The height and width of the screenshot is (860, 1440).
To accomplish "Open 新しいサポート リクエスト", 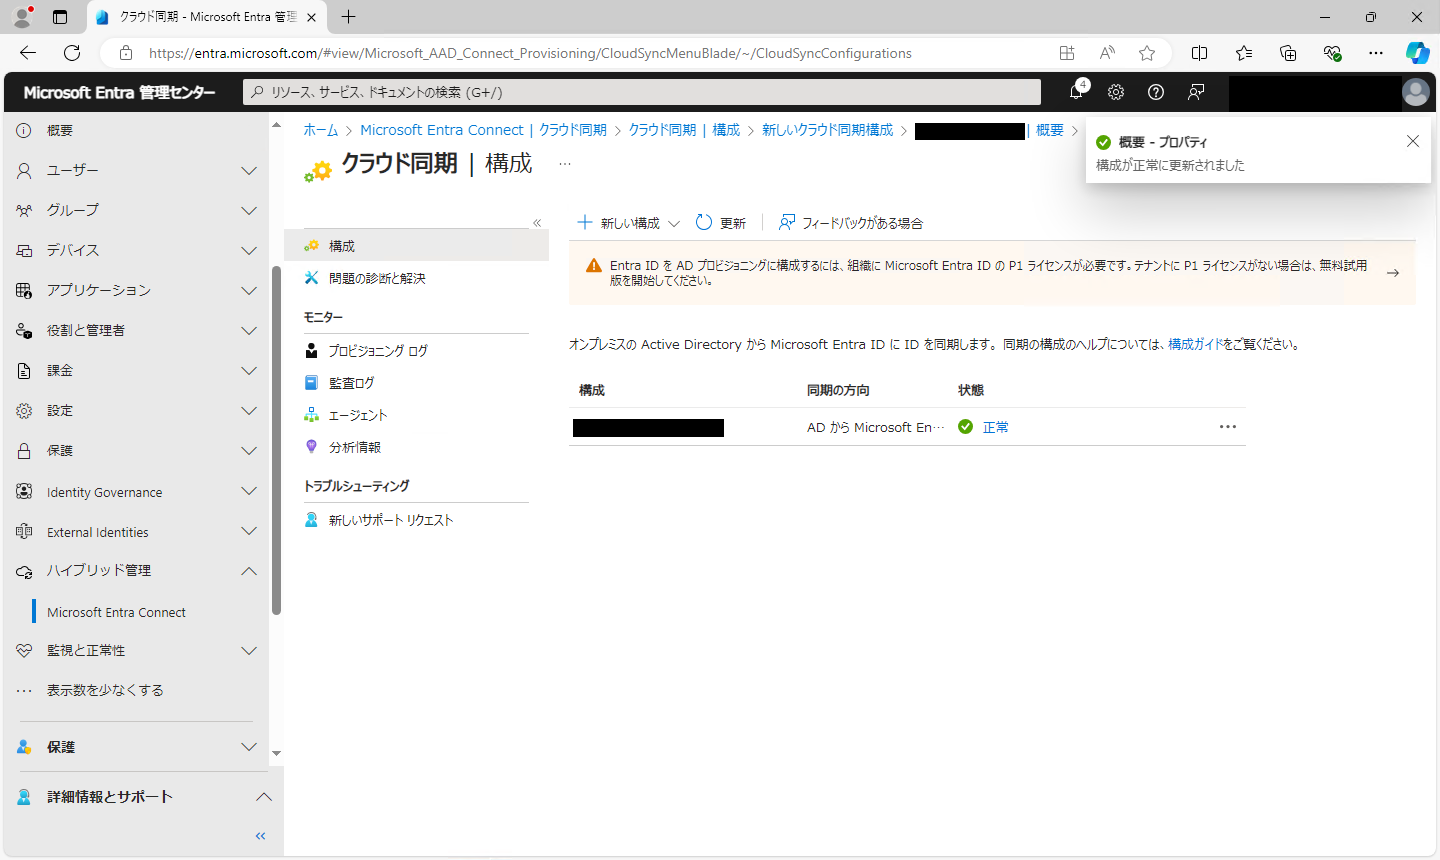I will pos(391,520).
